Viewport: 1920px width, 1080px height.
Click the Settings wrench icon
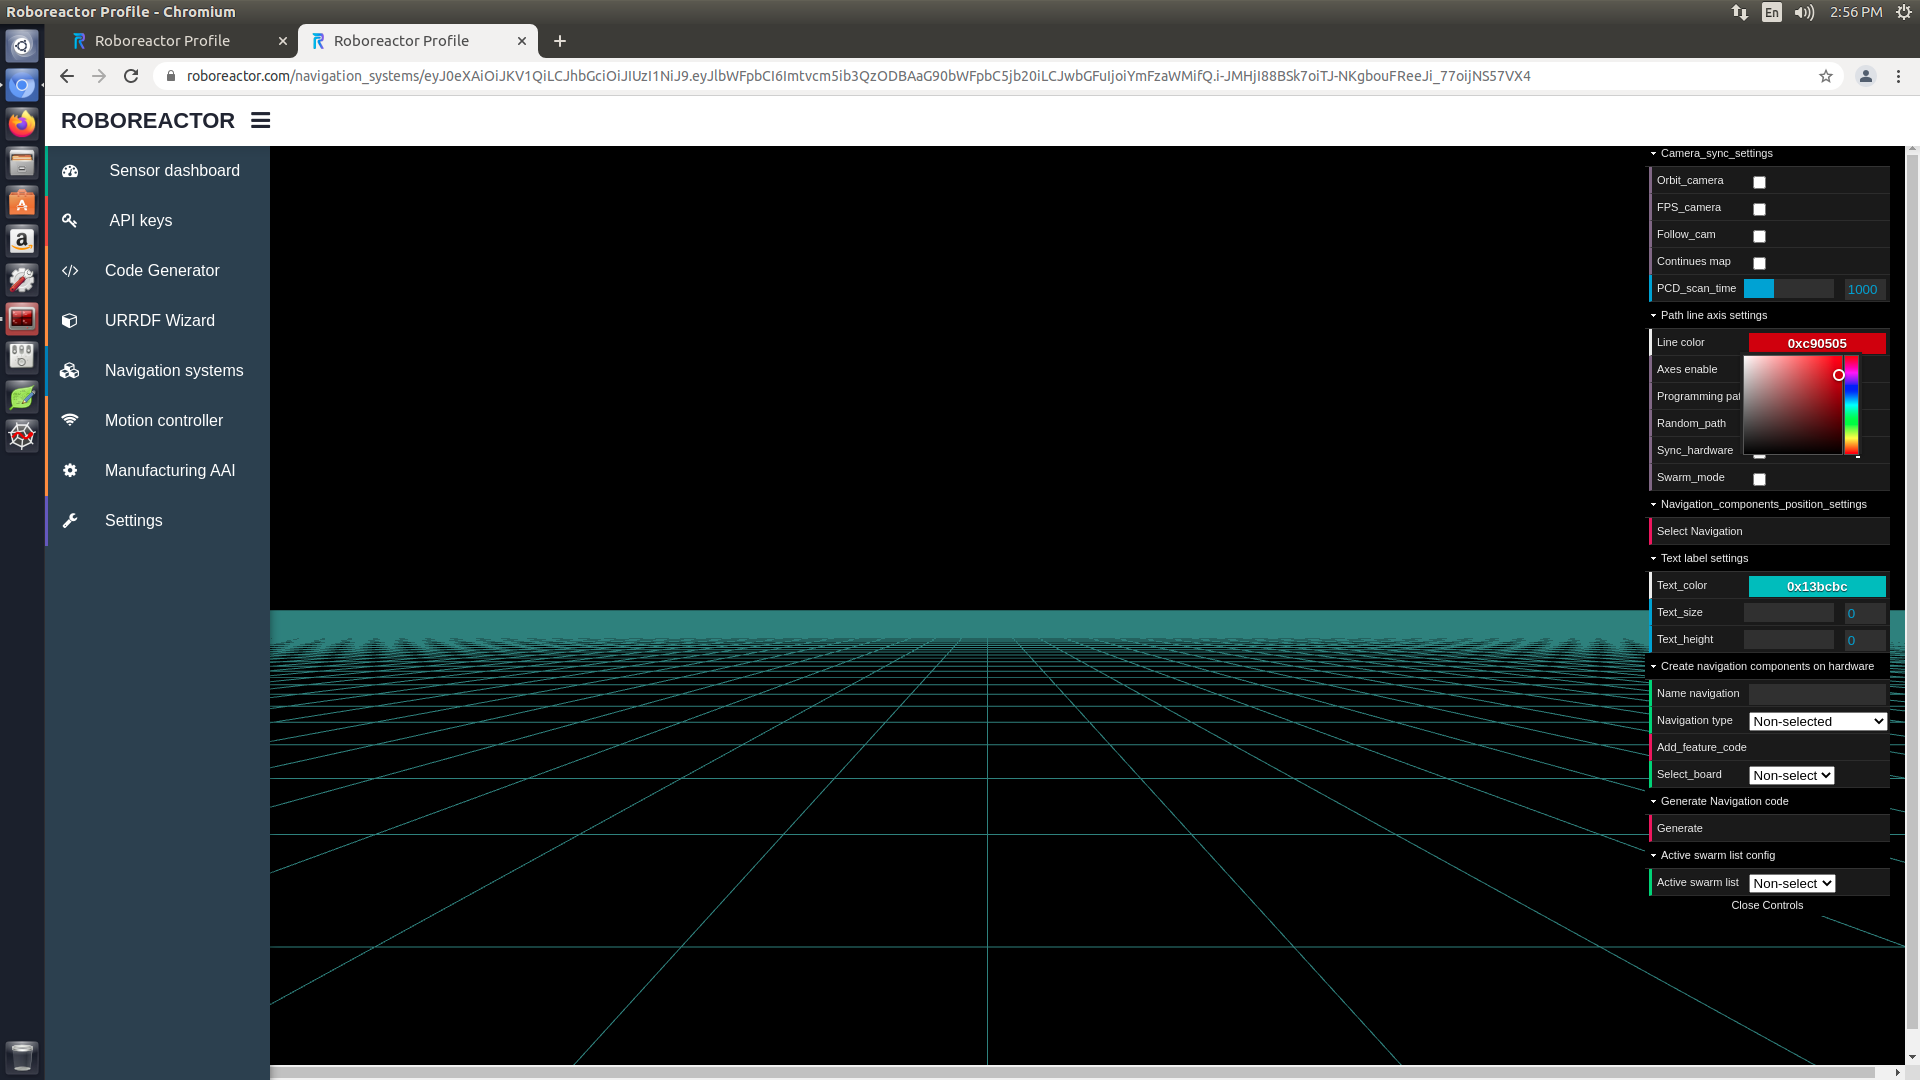coord(70,521)
